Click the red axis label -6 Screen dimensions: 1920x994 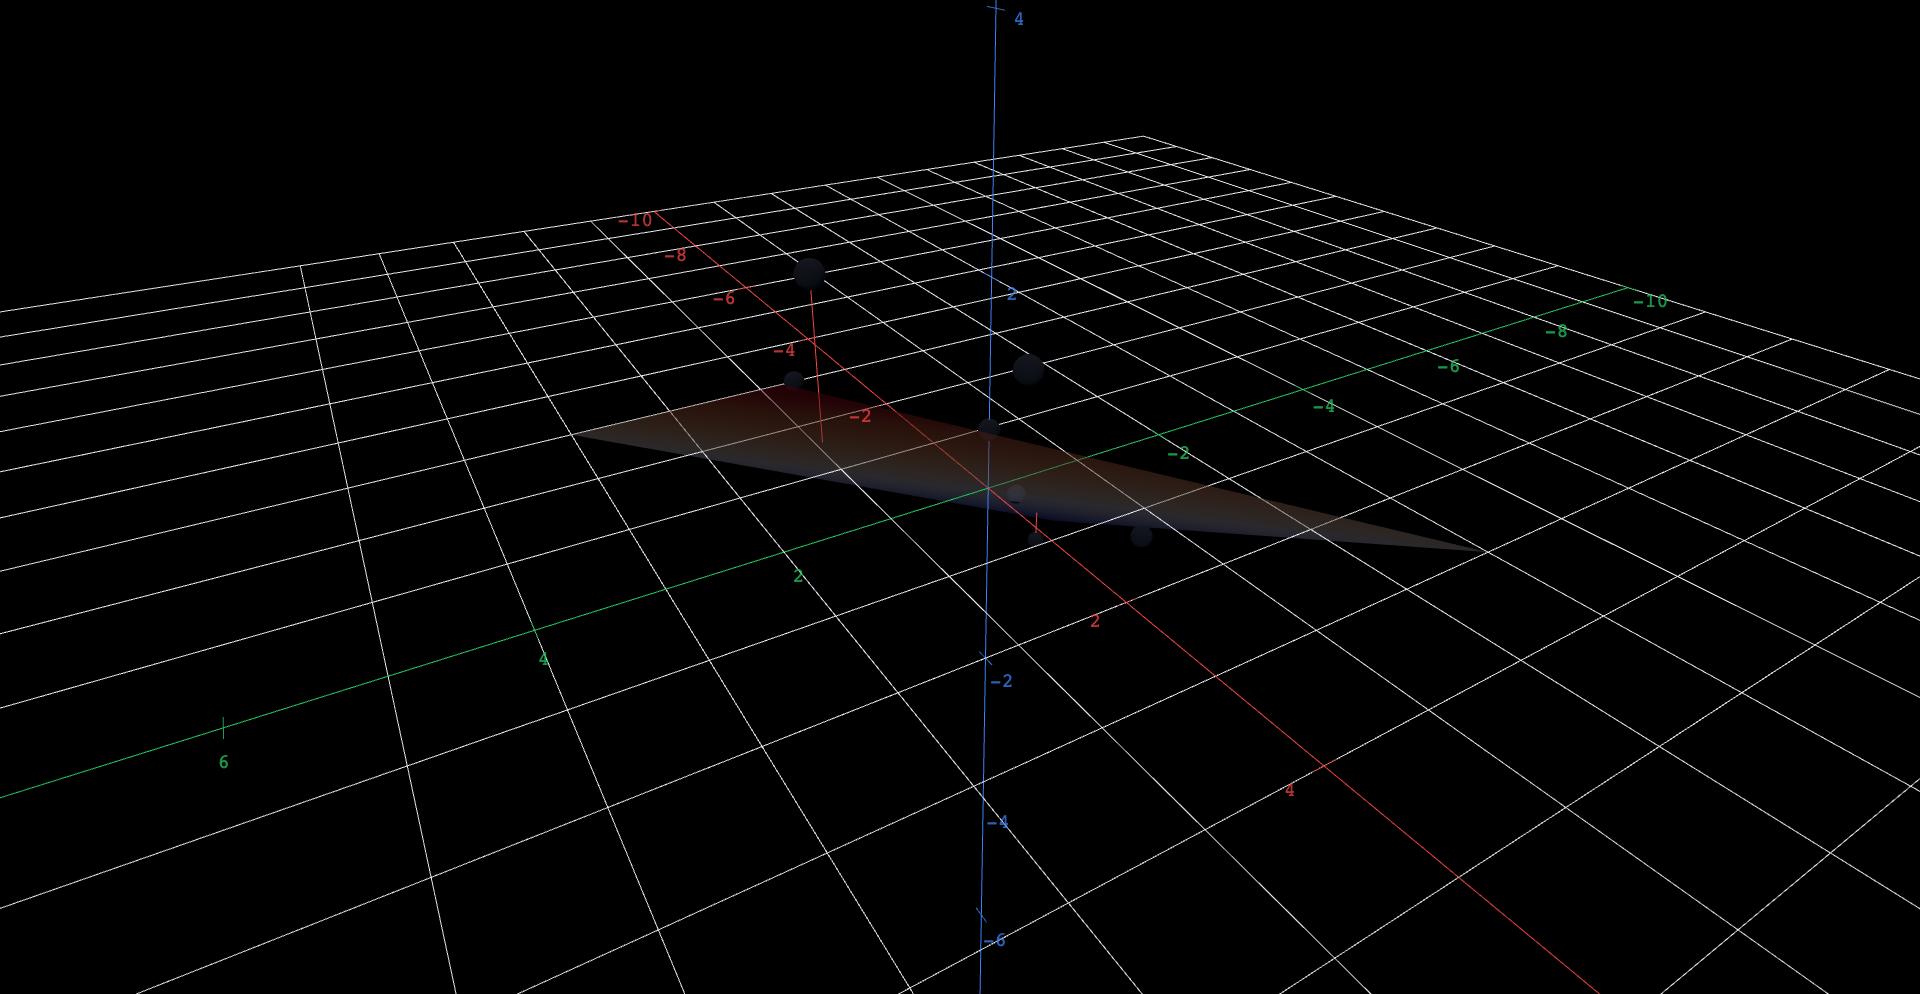pos(724,298)
